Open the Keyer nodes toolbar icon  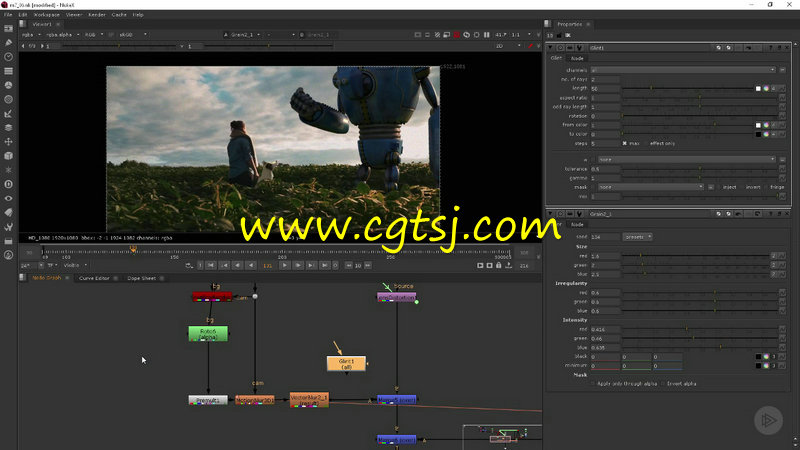click(x=8, y=113)
